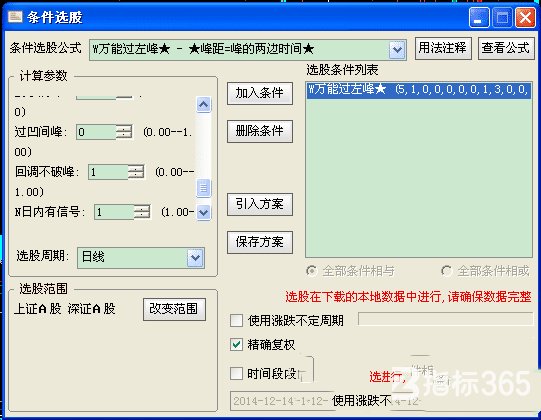Image resolution: width=541 pixels, height=420 pixels.
Task: Click the 删除条件 button
Action: (260, 131)
